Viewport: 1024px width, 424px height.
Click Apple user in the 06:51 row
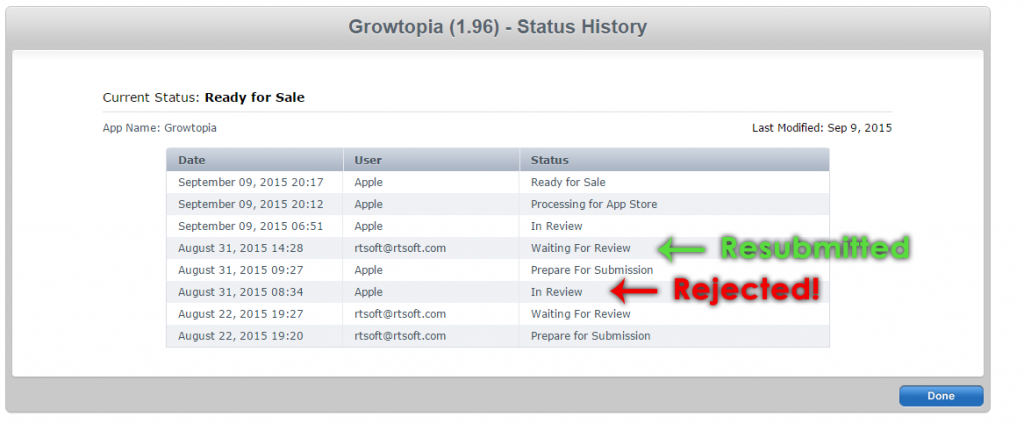click(x=368, y=226)
